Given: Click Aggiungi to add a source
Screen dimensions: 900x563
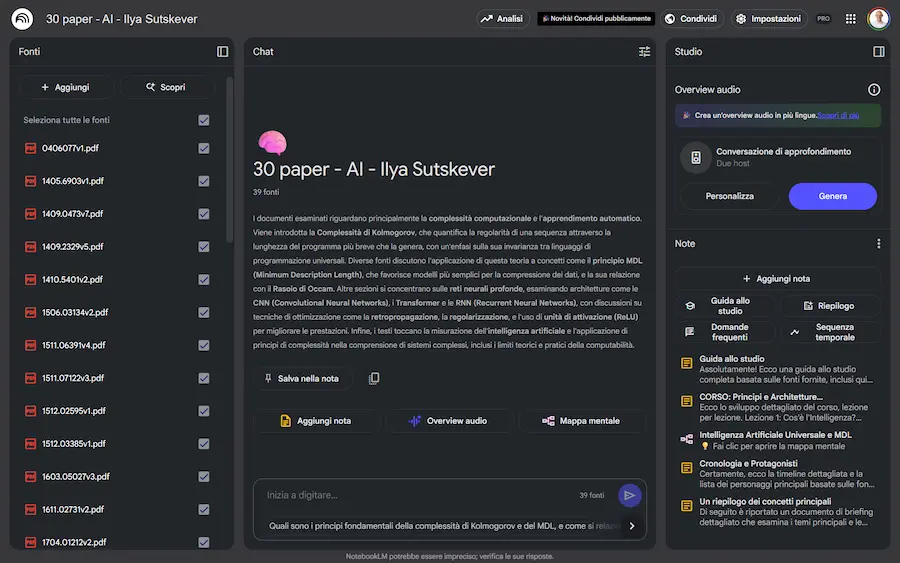Looking at the screenshot, I should [x=65, y=87].
